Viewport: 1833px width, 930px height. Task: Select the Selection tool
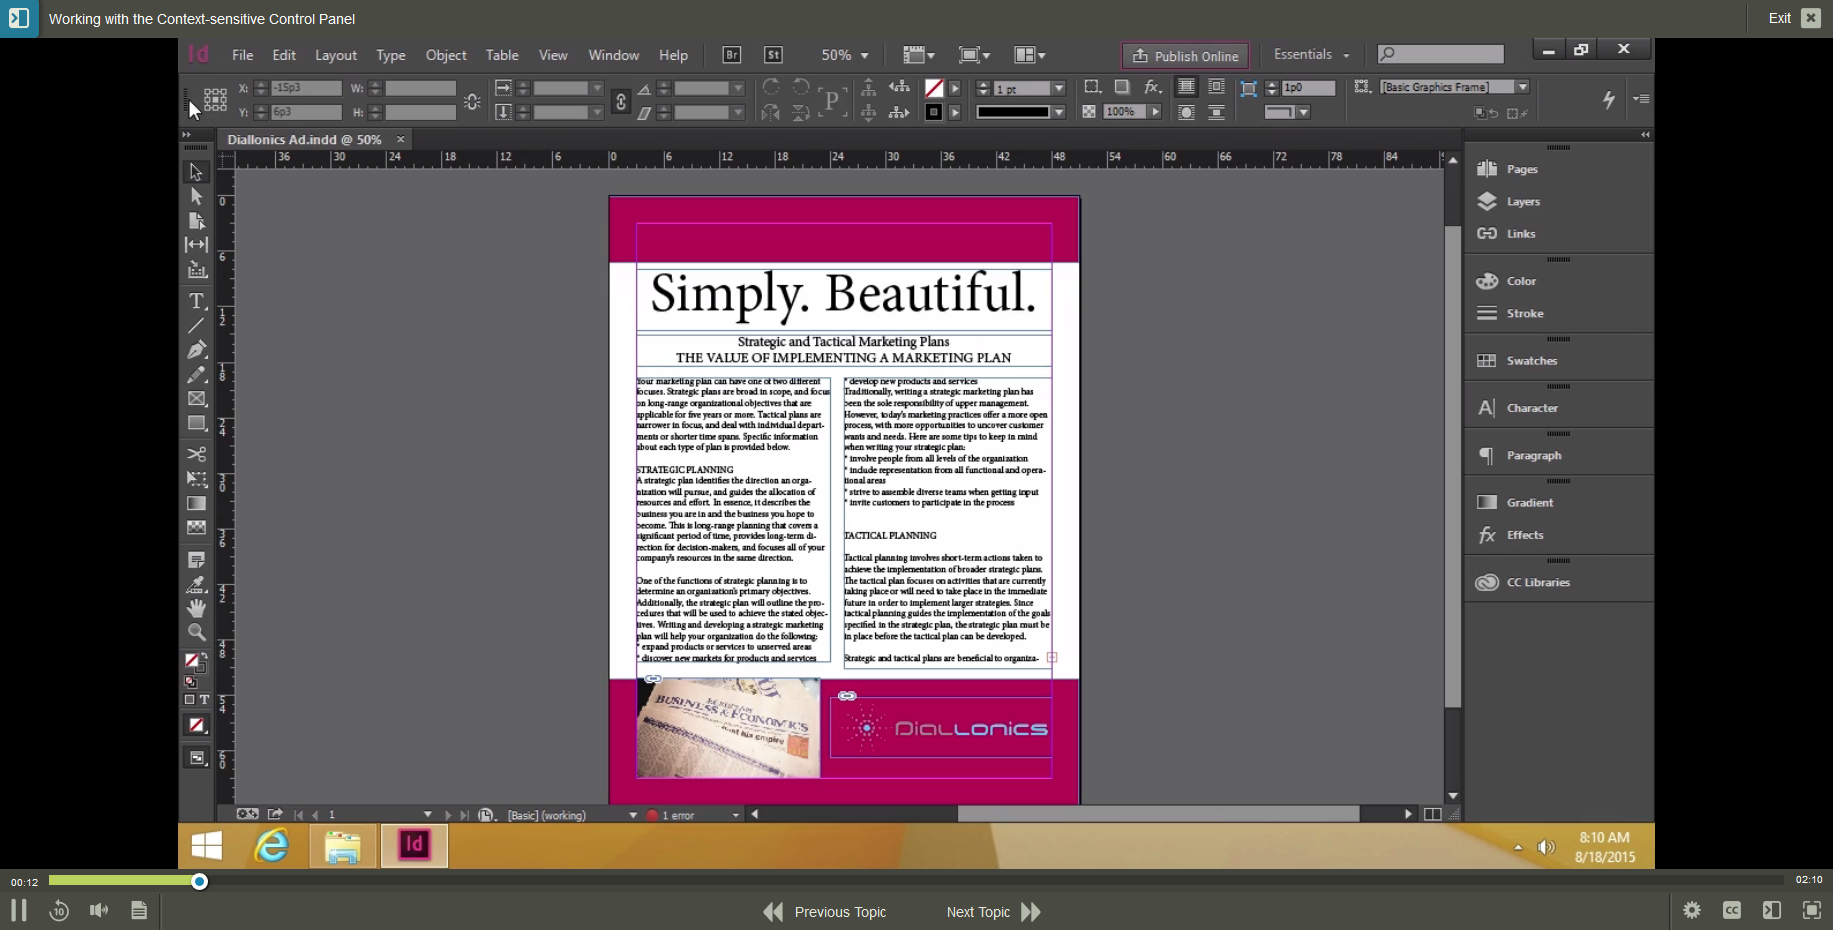tap(196, 172)
